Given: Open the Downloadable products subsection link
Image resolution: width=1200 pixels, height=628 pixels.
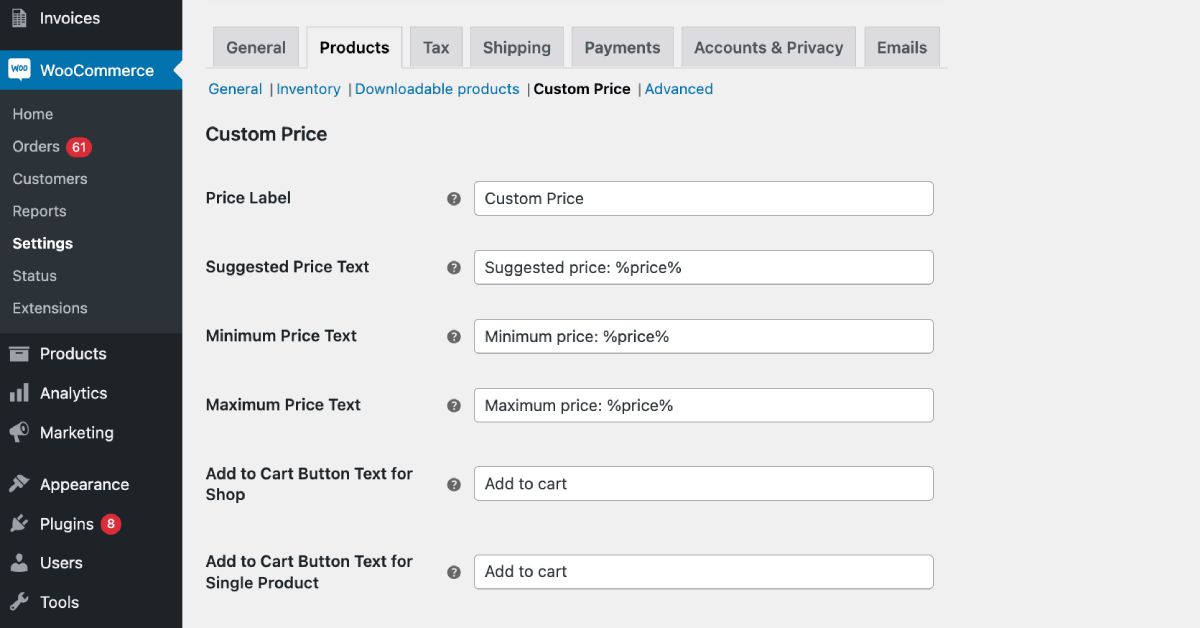Looking at the screenshot, I should (x=437, y=89).
